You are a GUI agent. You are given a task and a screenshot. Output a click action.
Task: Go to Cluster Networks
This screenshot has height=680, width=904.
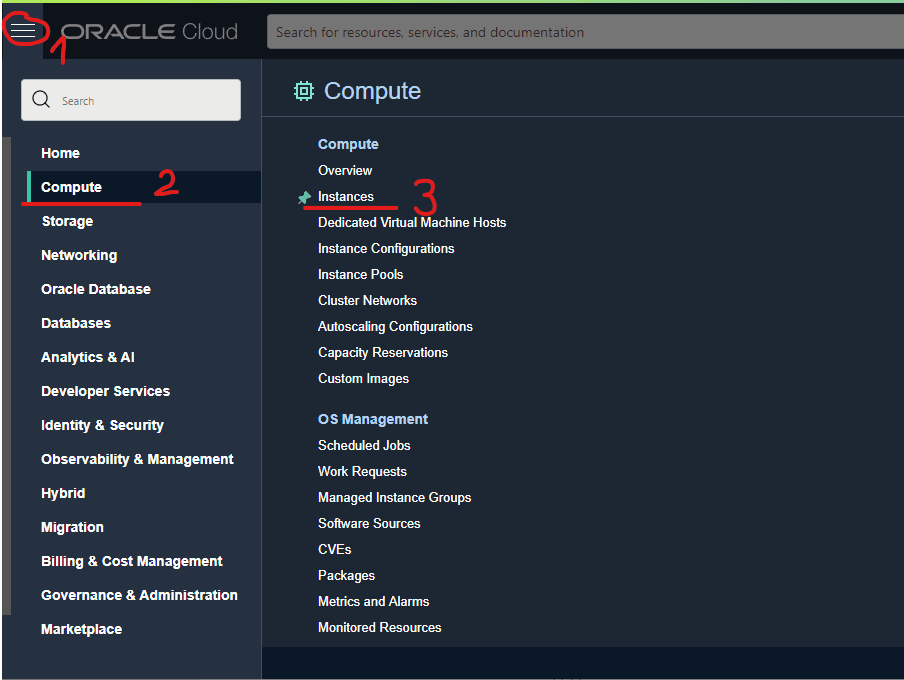(367, 300)
